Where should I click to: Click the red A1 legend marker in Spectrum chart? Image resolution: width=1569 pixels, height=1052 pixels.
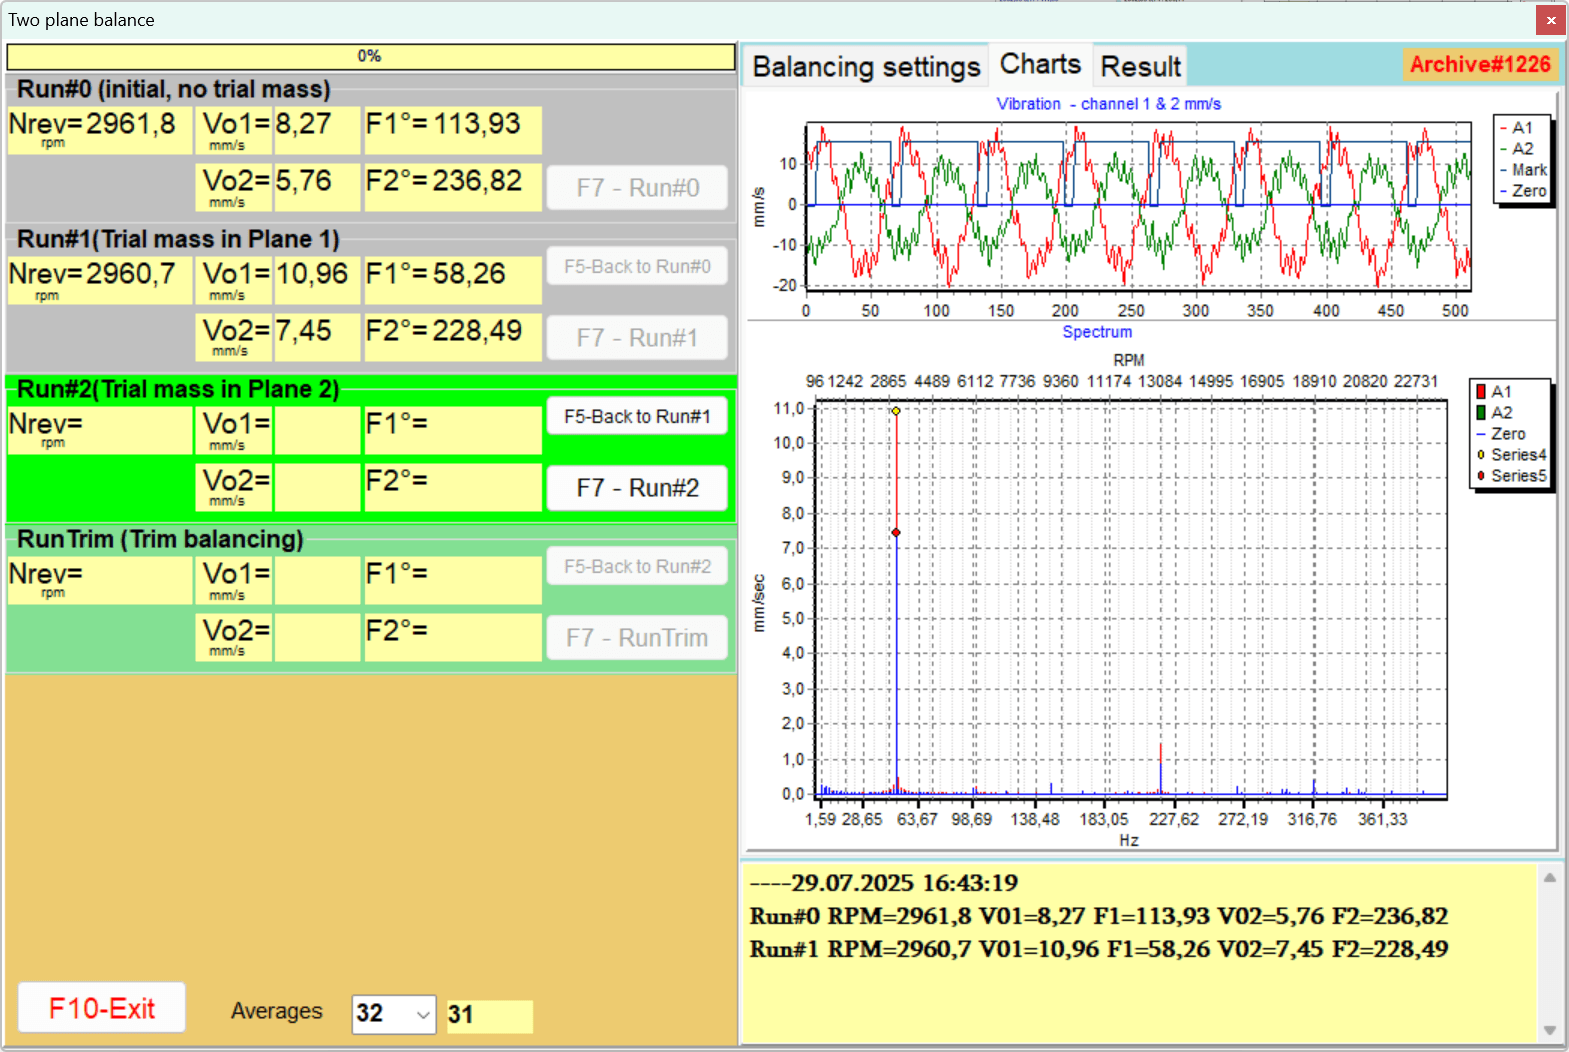tap(1481, 392)
